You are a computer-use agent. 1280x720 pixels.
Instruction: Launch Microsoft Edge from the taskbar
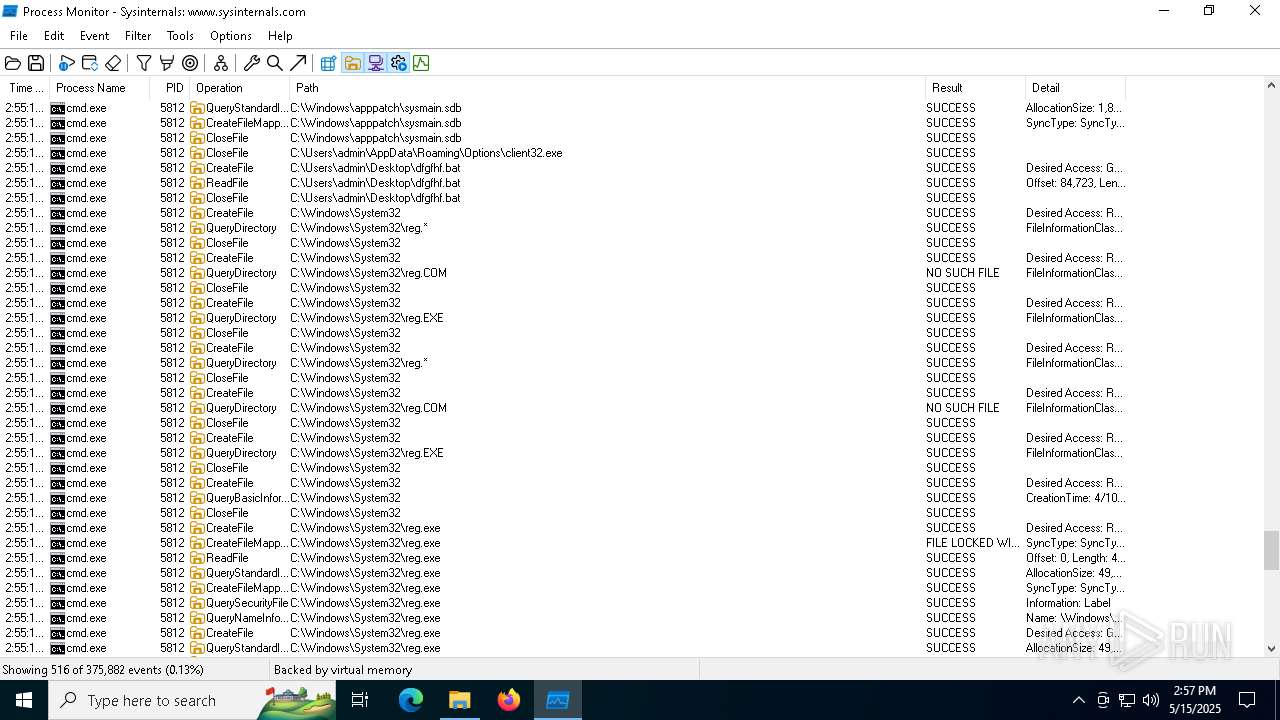[411, 700]
